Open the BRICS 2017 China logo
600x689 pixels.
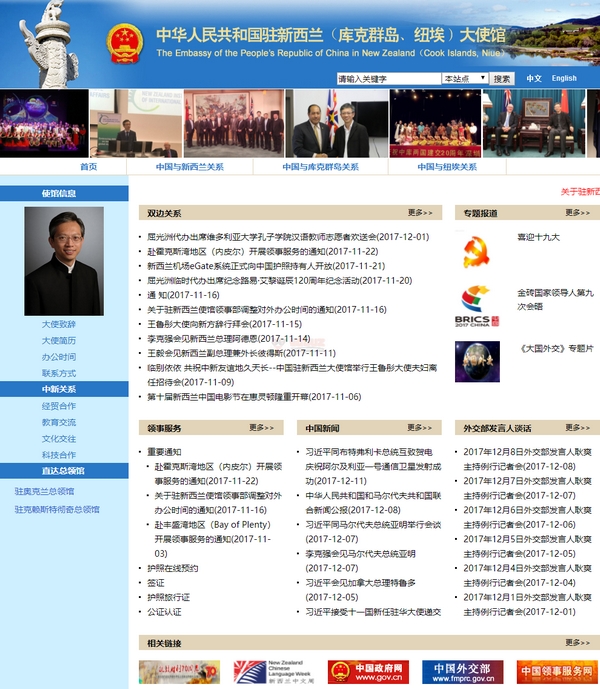tap(477, 306)
